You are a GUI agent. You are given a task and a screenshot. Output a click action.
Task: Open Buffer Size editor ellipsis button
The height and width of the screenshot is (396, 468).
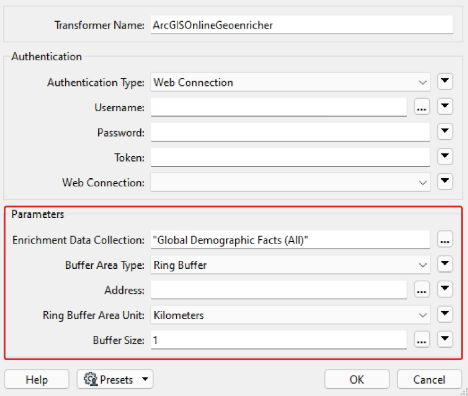tap(422, 340)
